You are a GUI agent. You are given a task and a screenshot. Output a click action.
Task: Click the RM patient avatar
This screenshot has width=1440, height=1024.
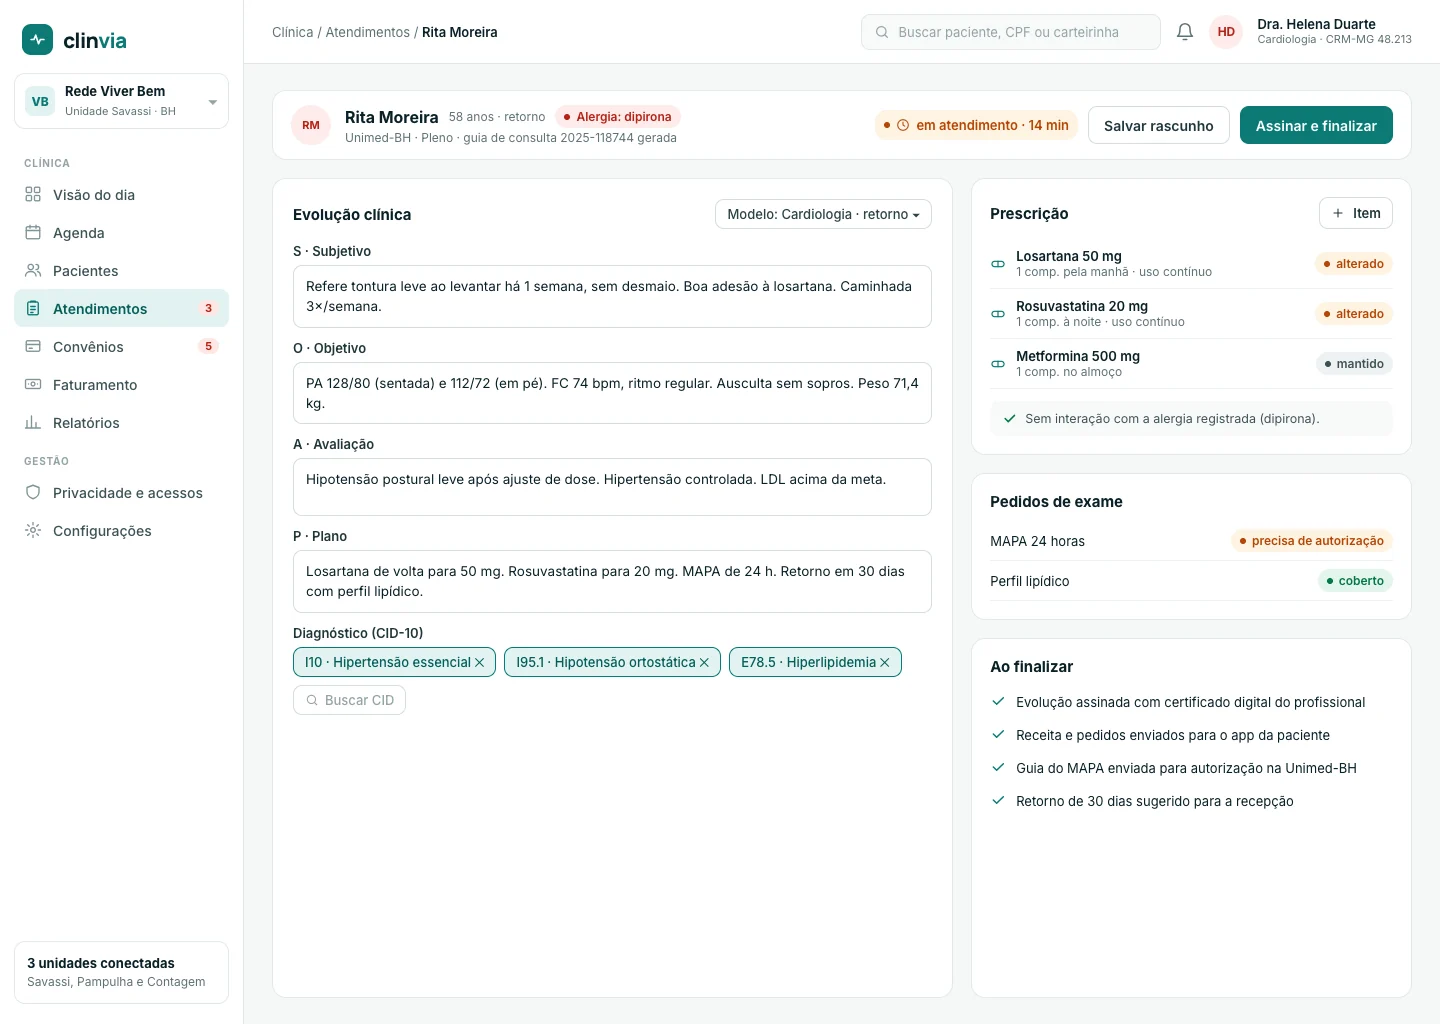[x=311, y=125]
